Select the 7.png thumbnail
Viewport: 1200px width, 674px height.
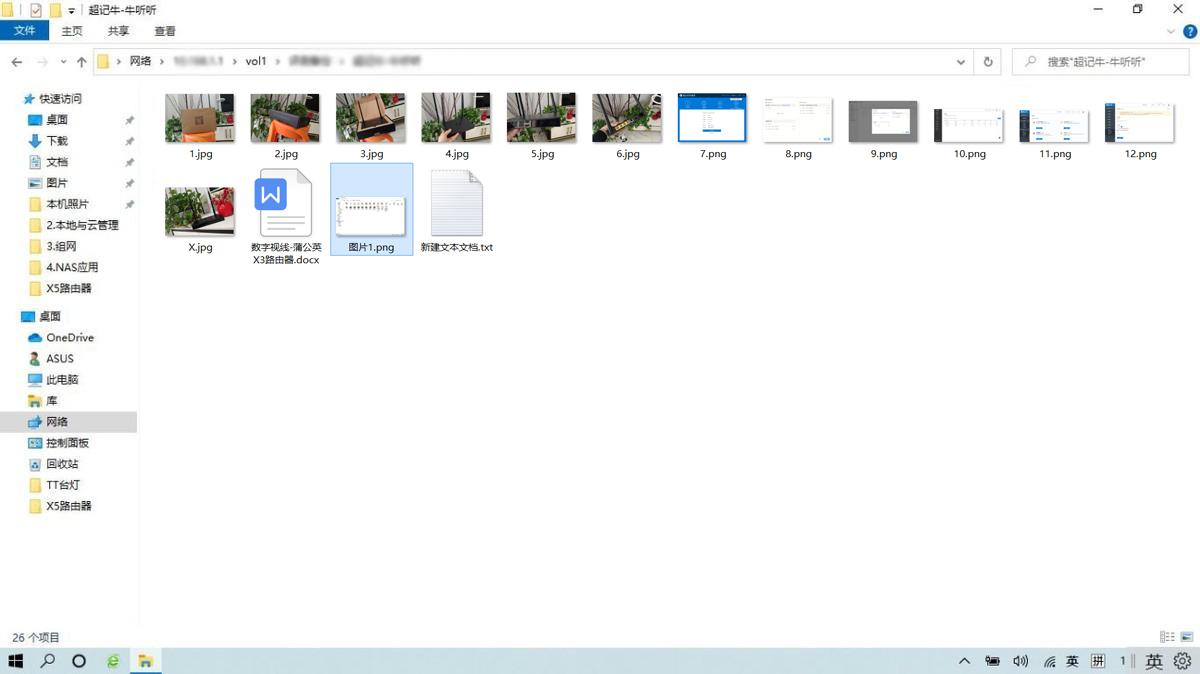click(712, 126)
